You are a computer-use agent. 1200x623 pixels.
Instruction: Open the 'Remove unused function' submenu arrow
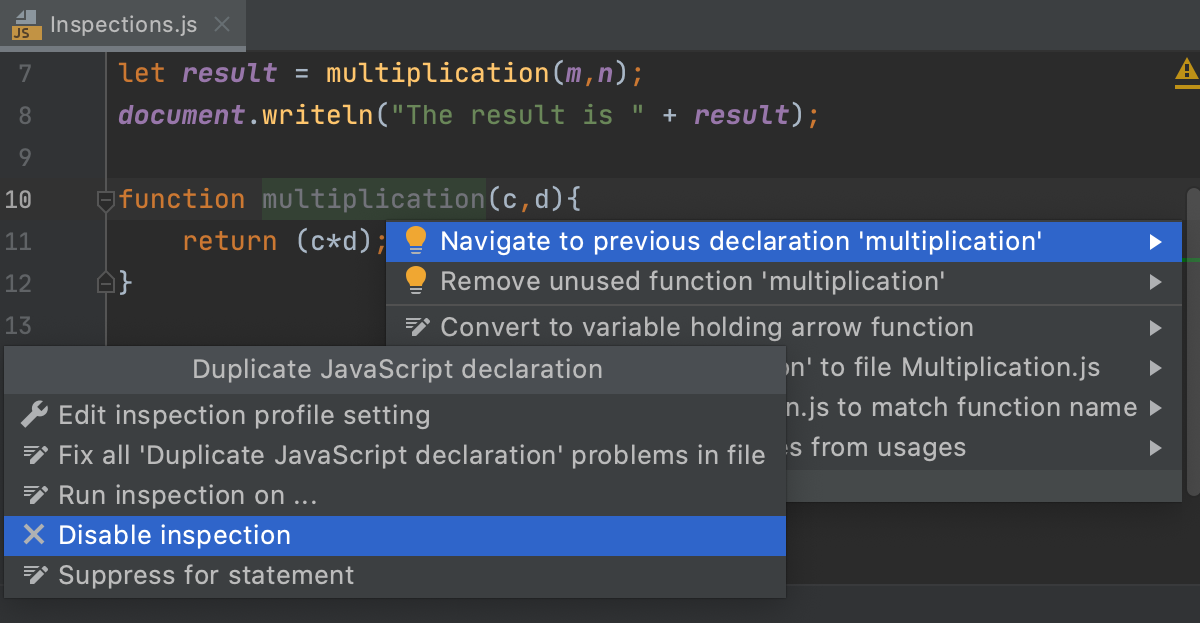1159,281
